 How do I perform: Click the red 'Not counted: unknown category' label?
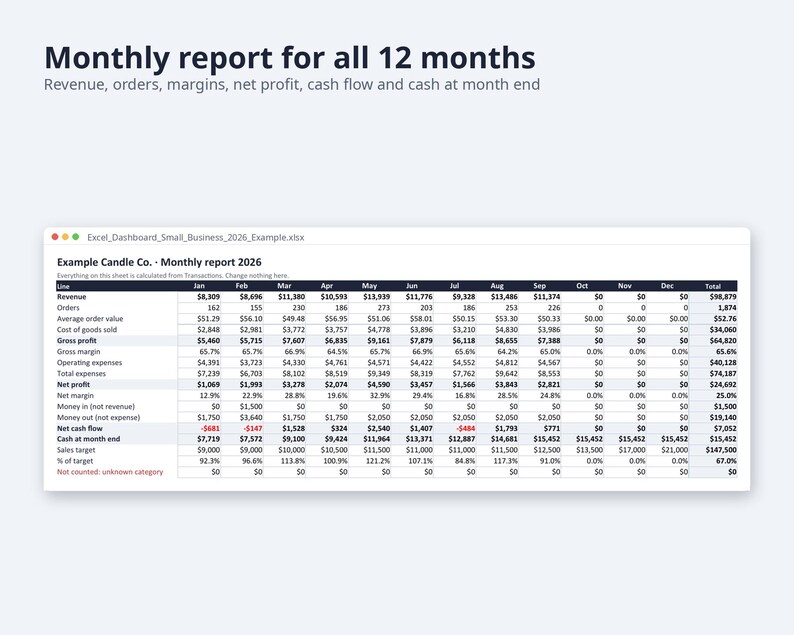click(x=110, y=472)
